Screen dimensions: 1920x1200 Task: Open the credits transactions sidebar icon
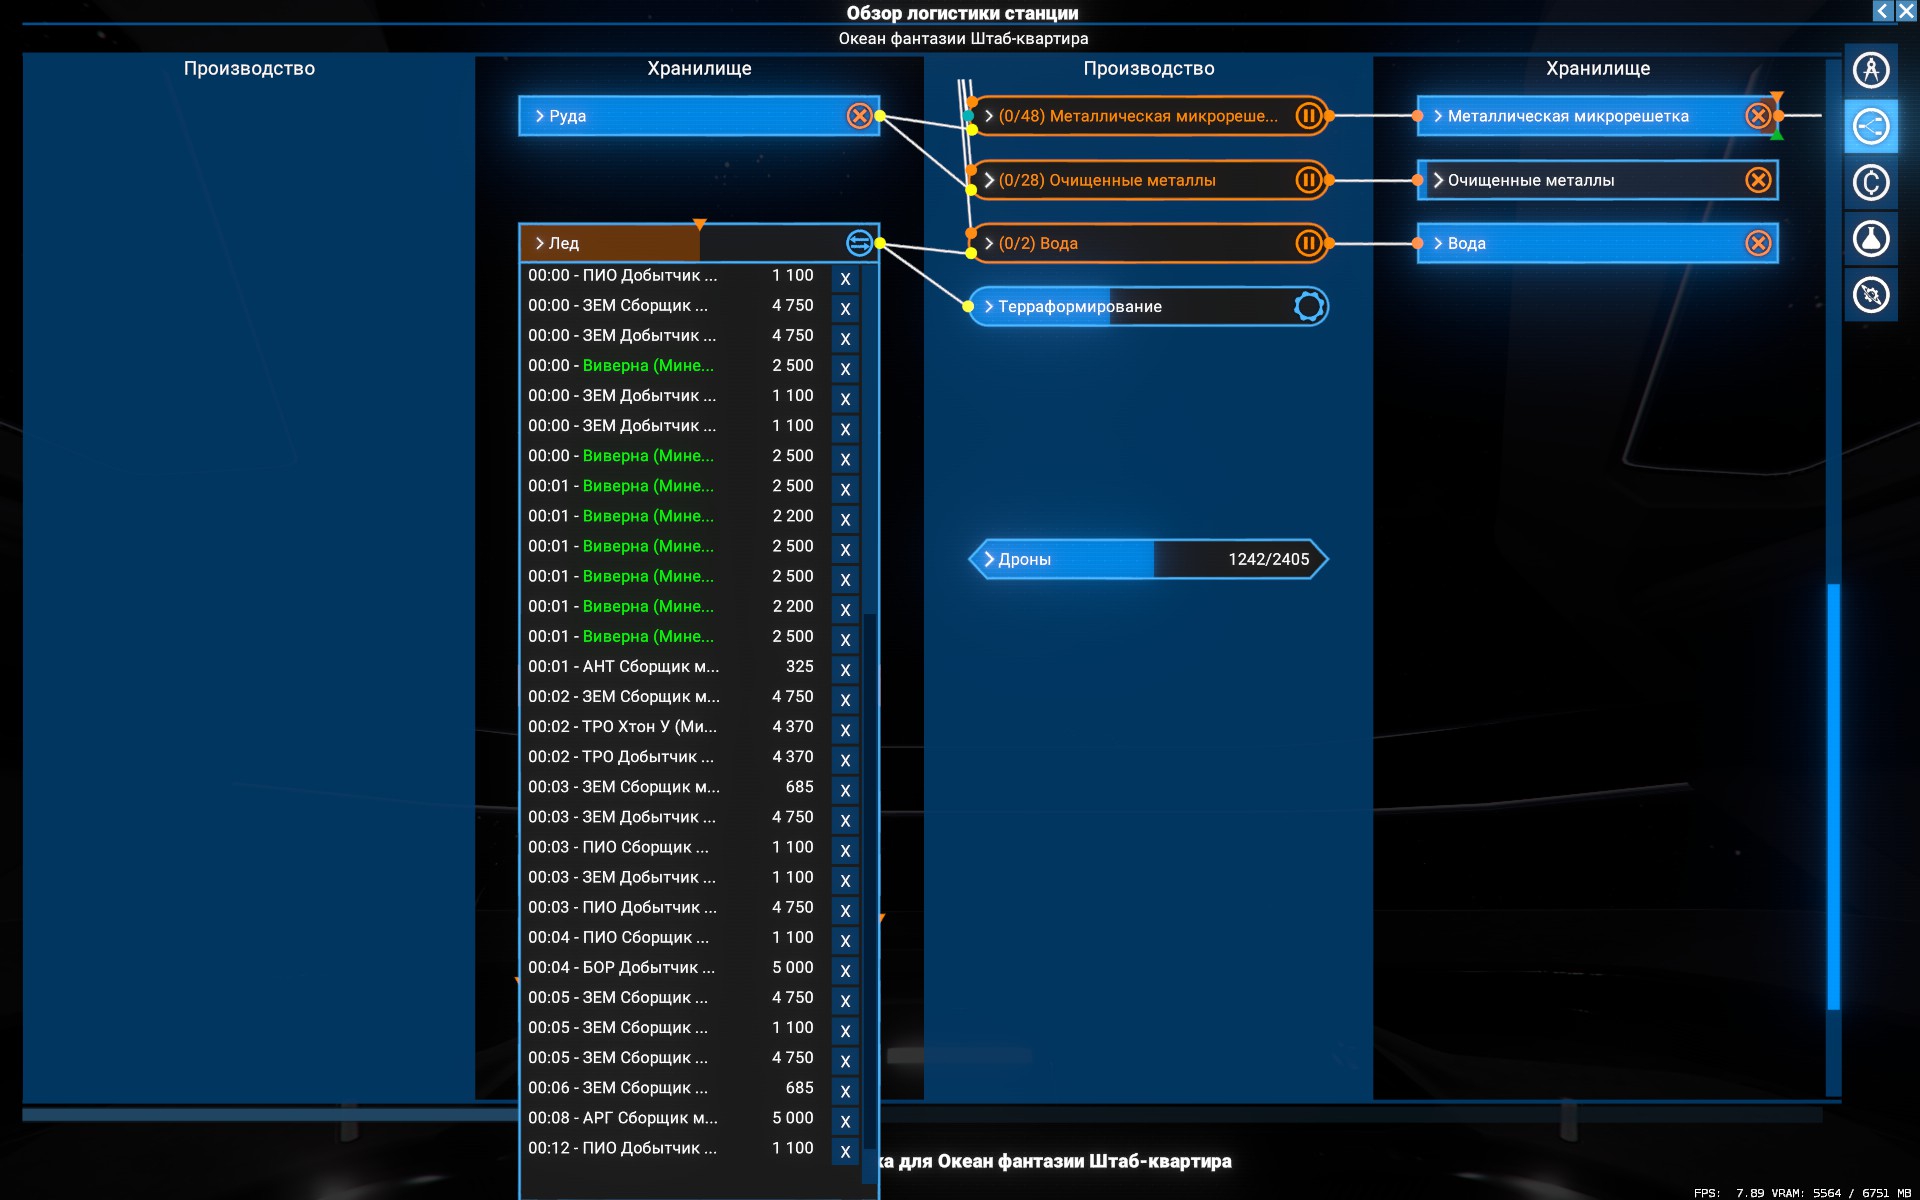click(x=1870, y=183)
